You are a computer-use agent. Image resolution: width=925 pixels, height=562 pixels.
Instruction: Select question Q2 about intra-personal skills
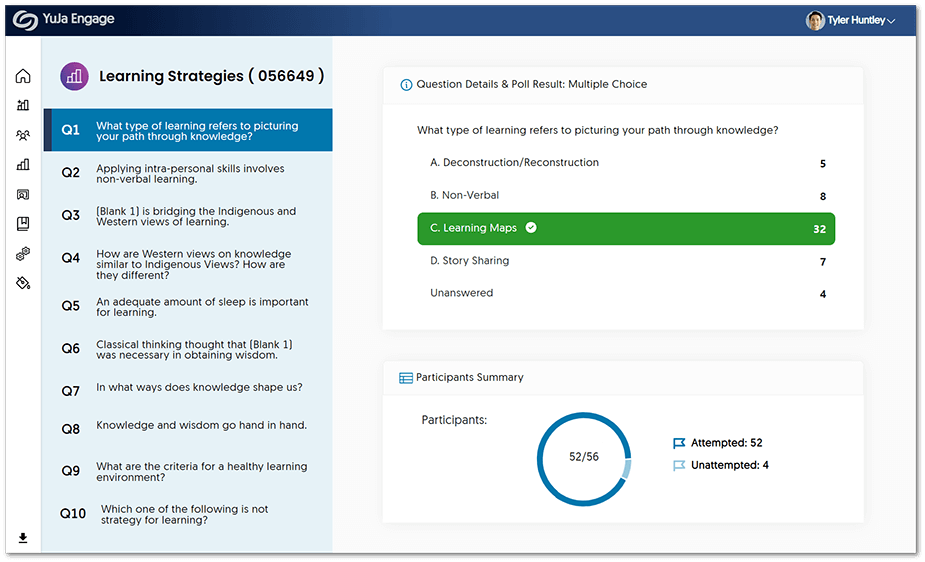tap(190, 174)
